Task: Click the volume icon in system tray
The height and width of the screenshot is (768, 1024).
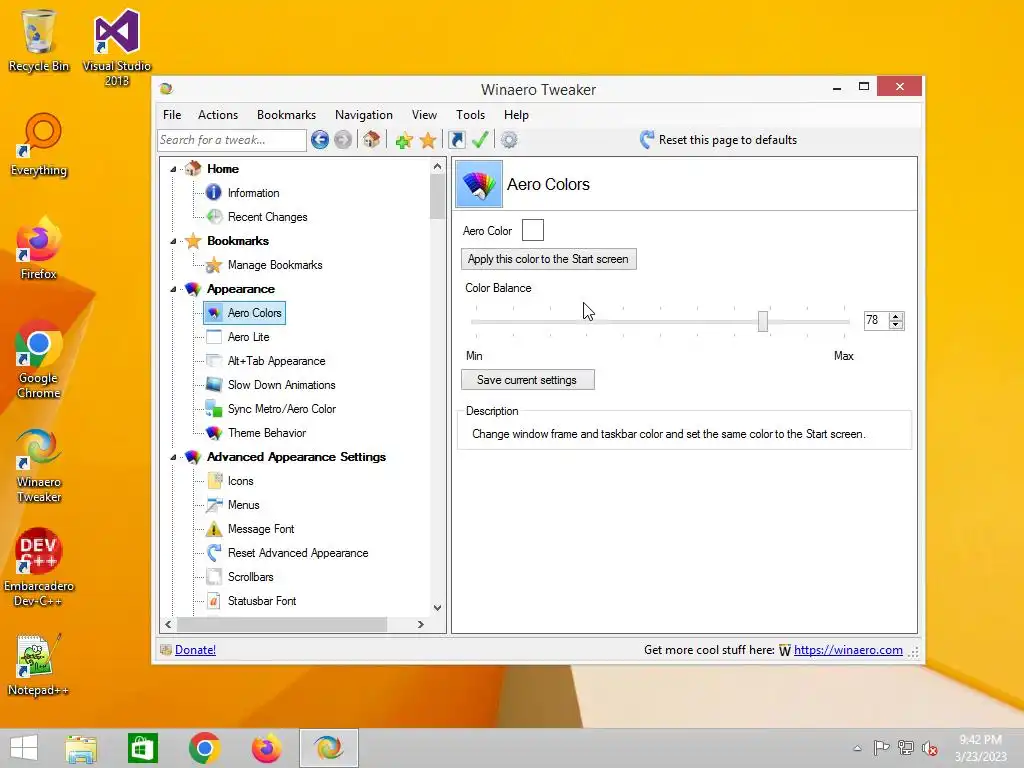Action: (x=930, y=748)
